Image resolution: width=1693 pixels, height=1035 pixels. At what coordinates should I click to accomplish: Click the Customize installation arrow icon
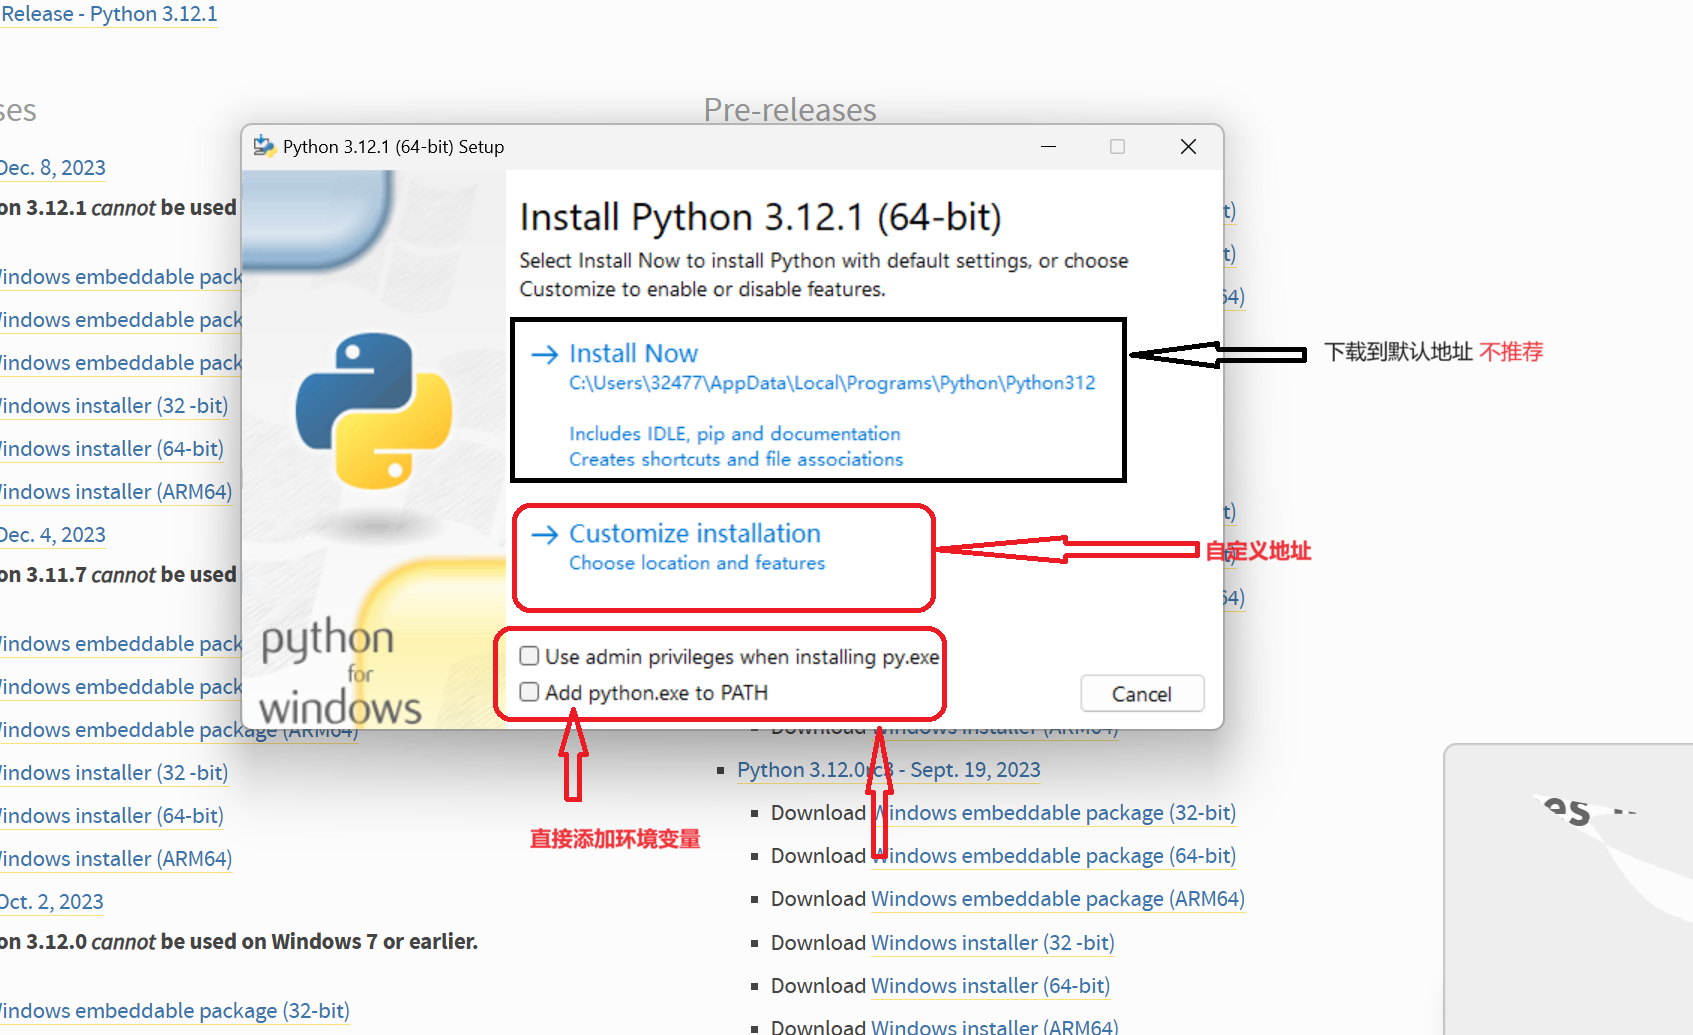(x=545, y=535)
